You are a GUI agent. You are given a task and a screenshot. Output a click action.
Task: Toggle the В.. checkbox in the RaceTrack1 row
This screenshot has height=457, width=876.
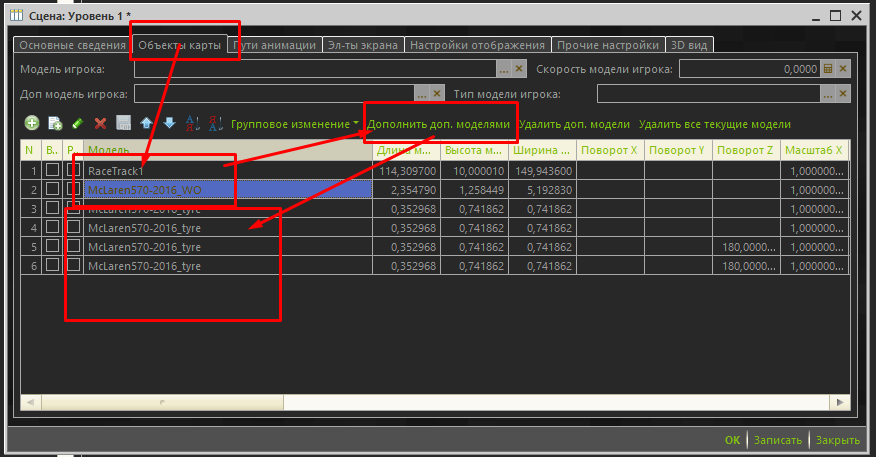[52, 169]
